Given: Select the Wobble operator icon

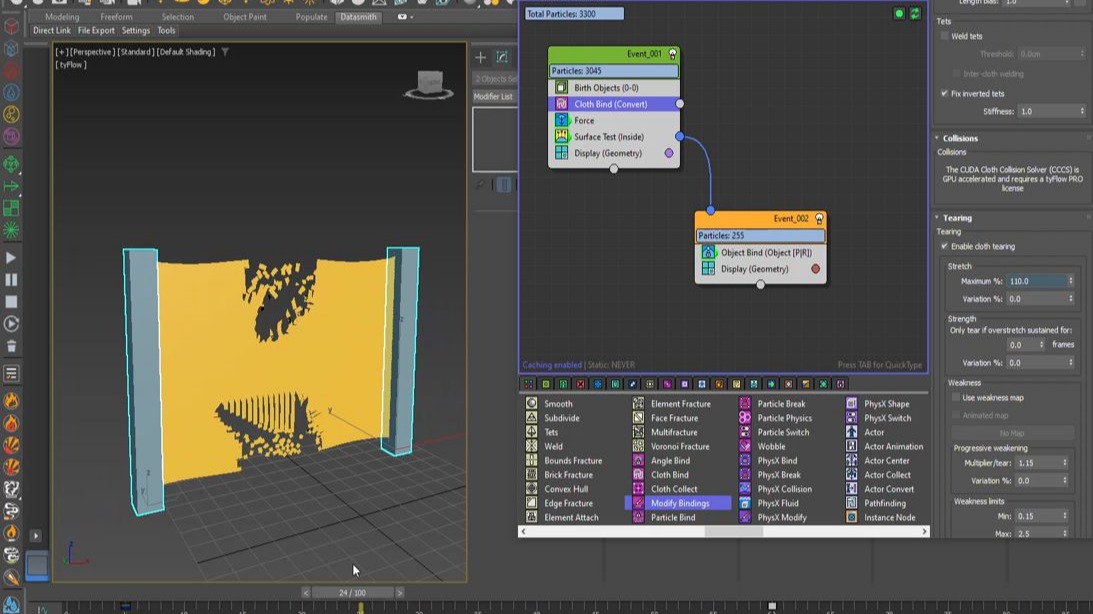Looking at the screenshot, I should pyautogui.click(x=744, y=446).
